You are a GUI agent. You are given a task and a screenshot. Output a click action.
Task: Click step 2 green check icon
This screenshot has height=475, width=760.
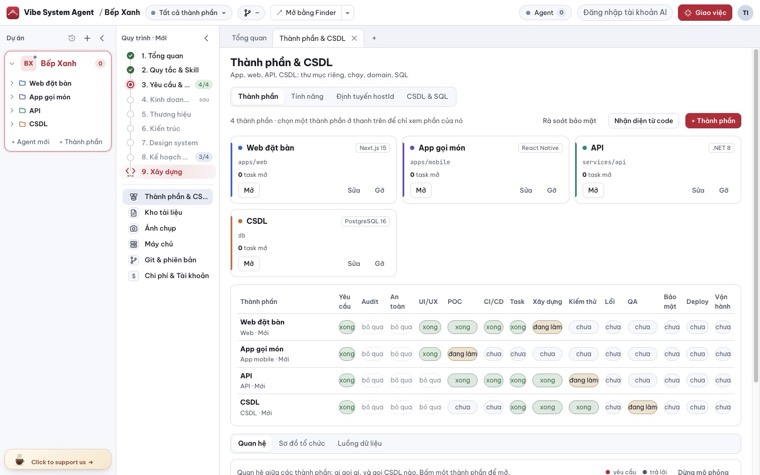130,70
